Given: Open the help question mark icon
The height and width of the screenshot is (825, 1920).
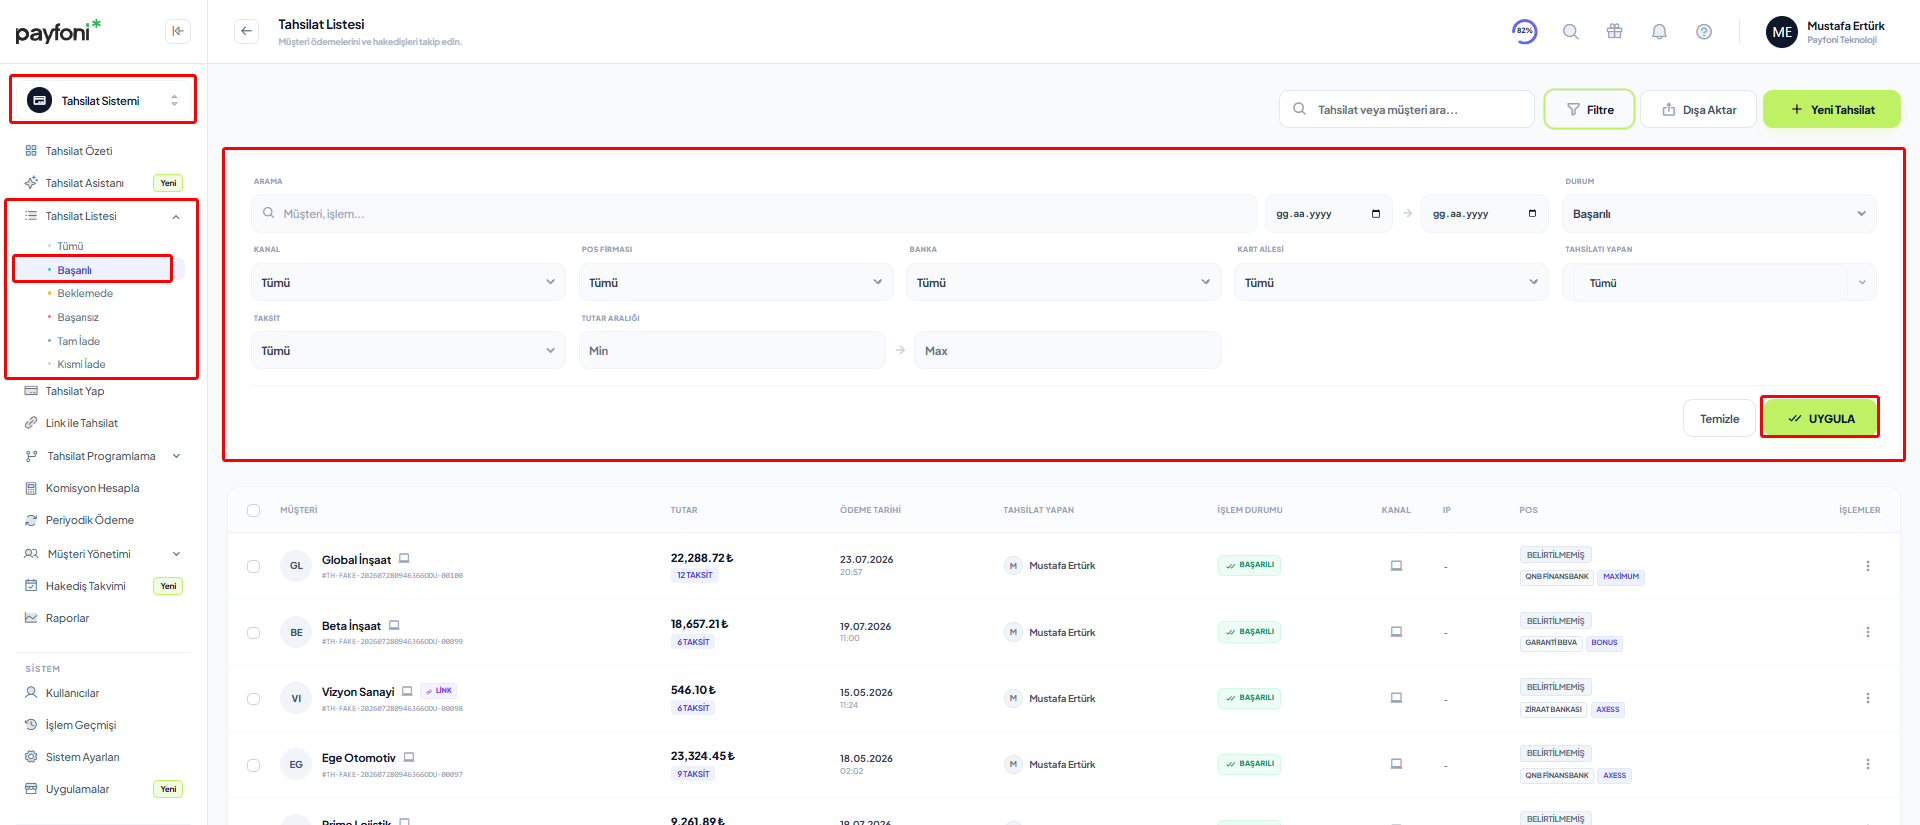Looking at the screenshot, I should 1704,32.
